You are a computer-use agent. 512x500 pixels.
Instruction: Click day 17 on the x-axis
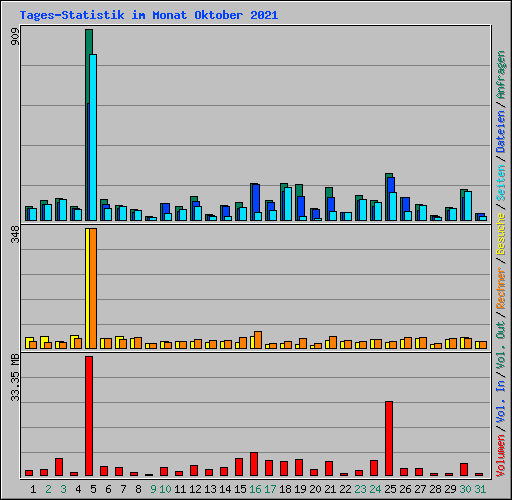pos(270,489)
